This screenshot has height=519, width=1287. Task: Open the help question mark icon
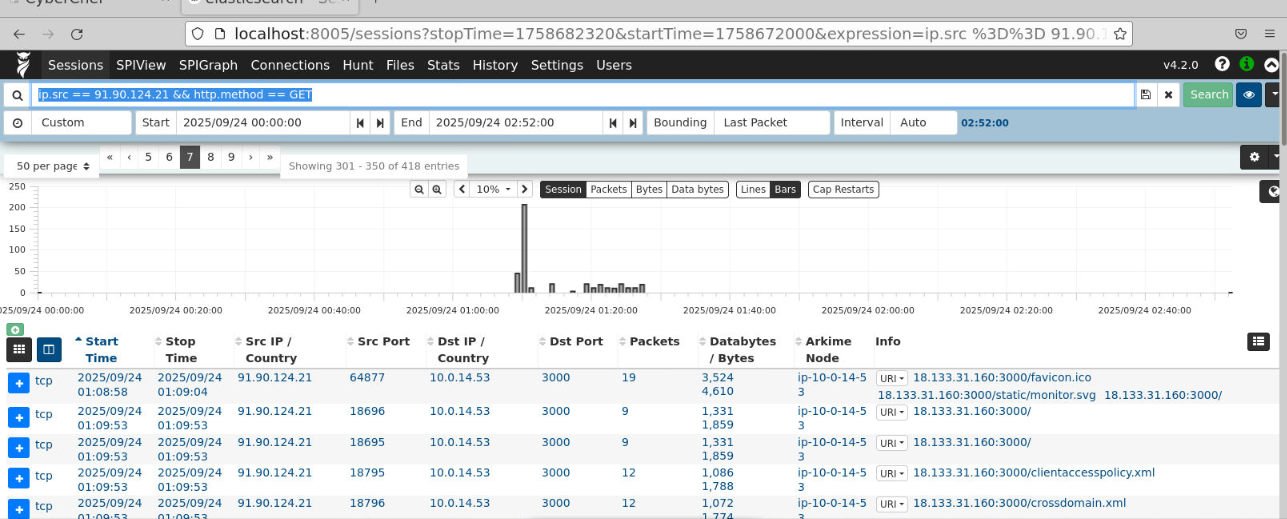pyautogui.click(x=1222, y=64)
